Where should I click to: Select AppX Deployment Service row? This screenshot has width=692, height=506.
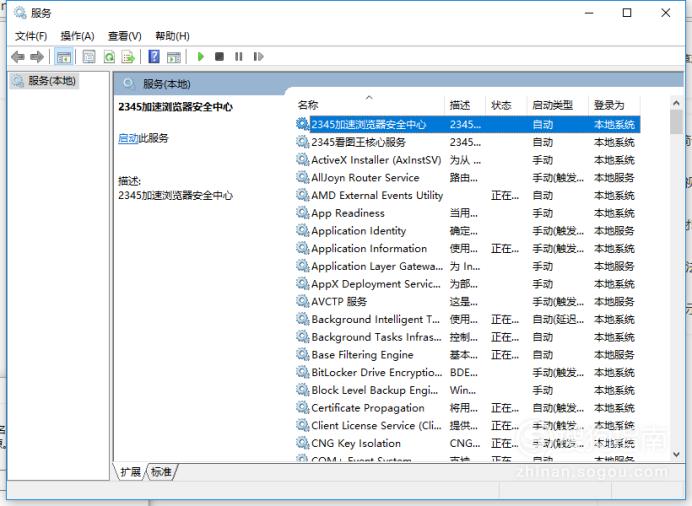click(467, 284)
